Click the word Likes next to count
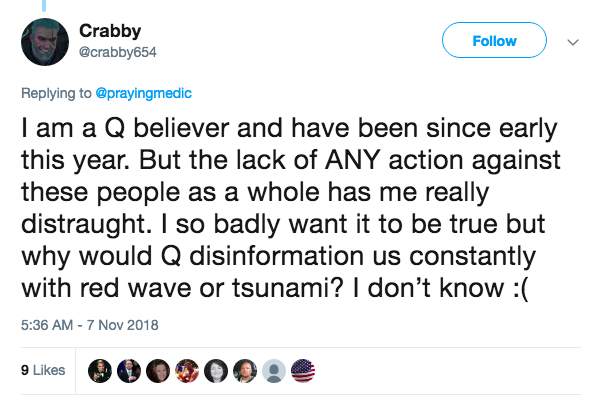This screenshot has width=610, height=397. tap(49, 370)
